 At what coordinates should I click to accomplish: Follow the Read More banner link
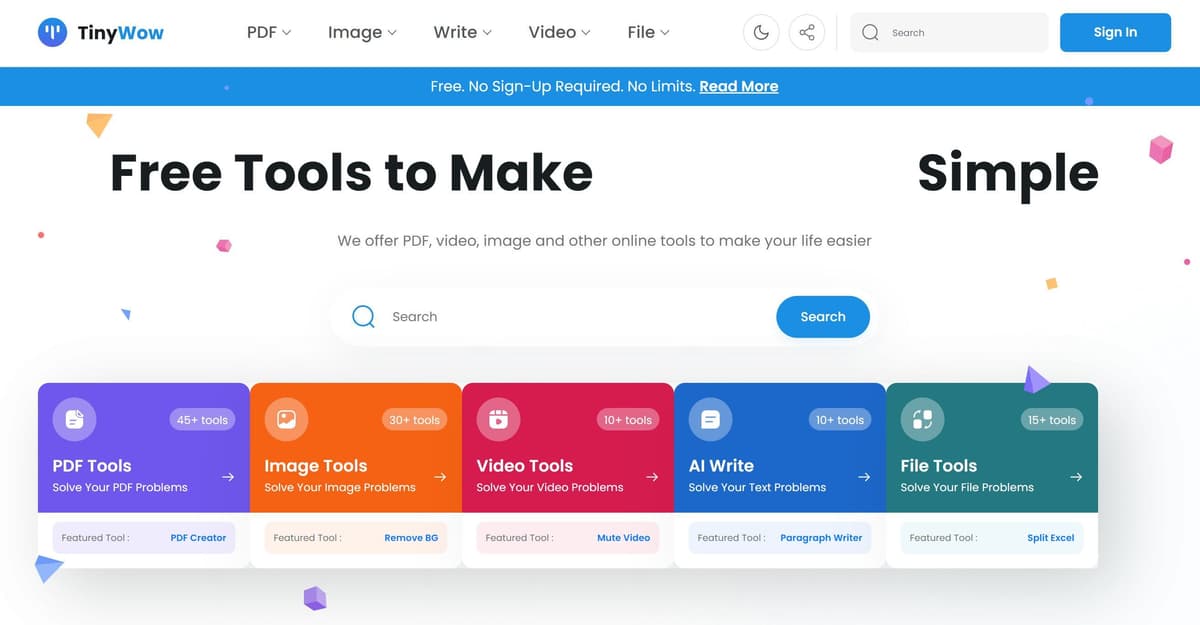tap(738, 86)
